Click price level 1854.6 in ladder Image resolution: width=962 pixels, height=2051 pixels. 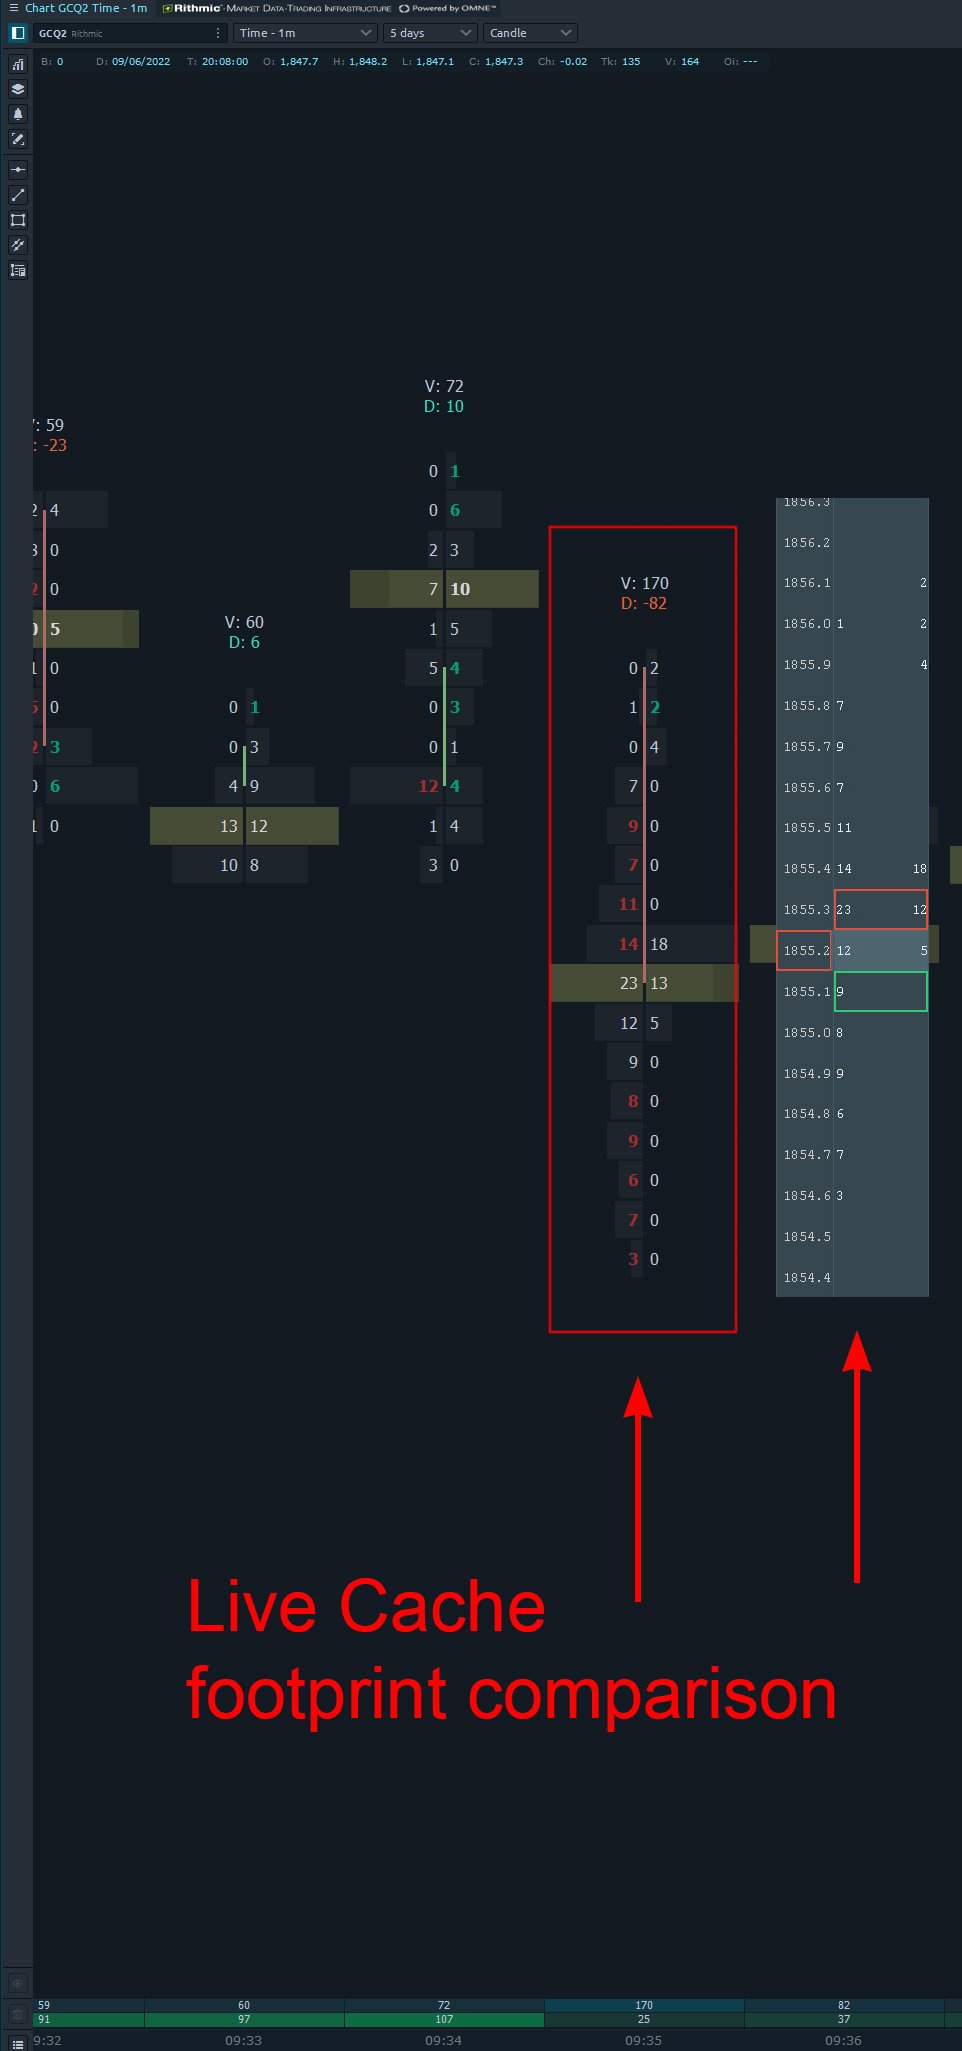coord(806,1196)
